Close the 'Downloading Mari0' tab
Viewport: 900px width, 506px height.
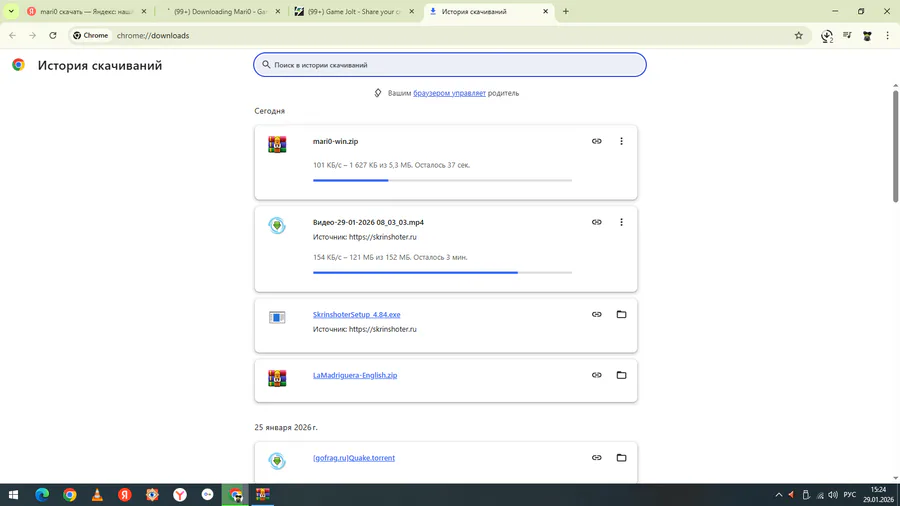pyautogui.click(x=278, y=11)
